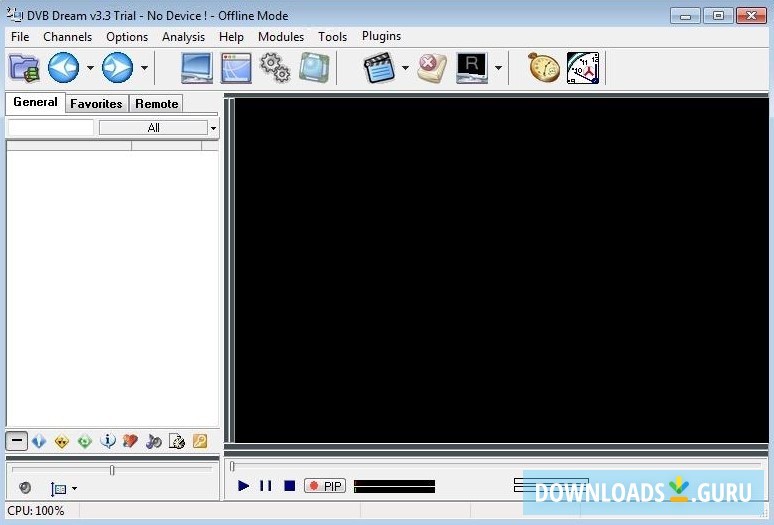Stop playback with the Stop button

[x=290, y=486]
